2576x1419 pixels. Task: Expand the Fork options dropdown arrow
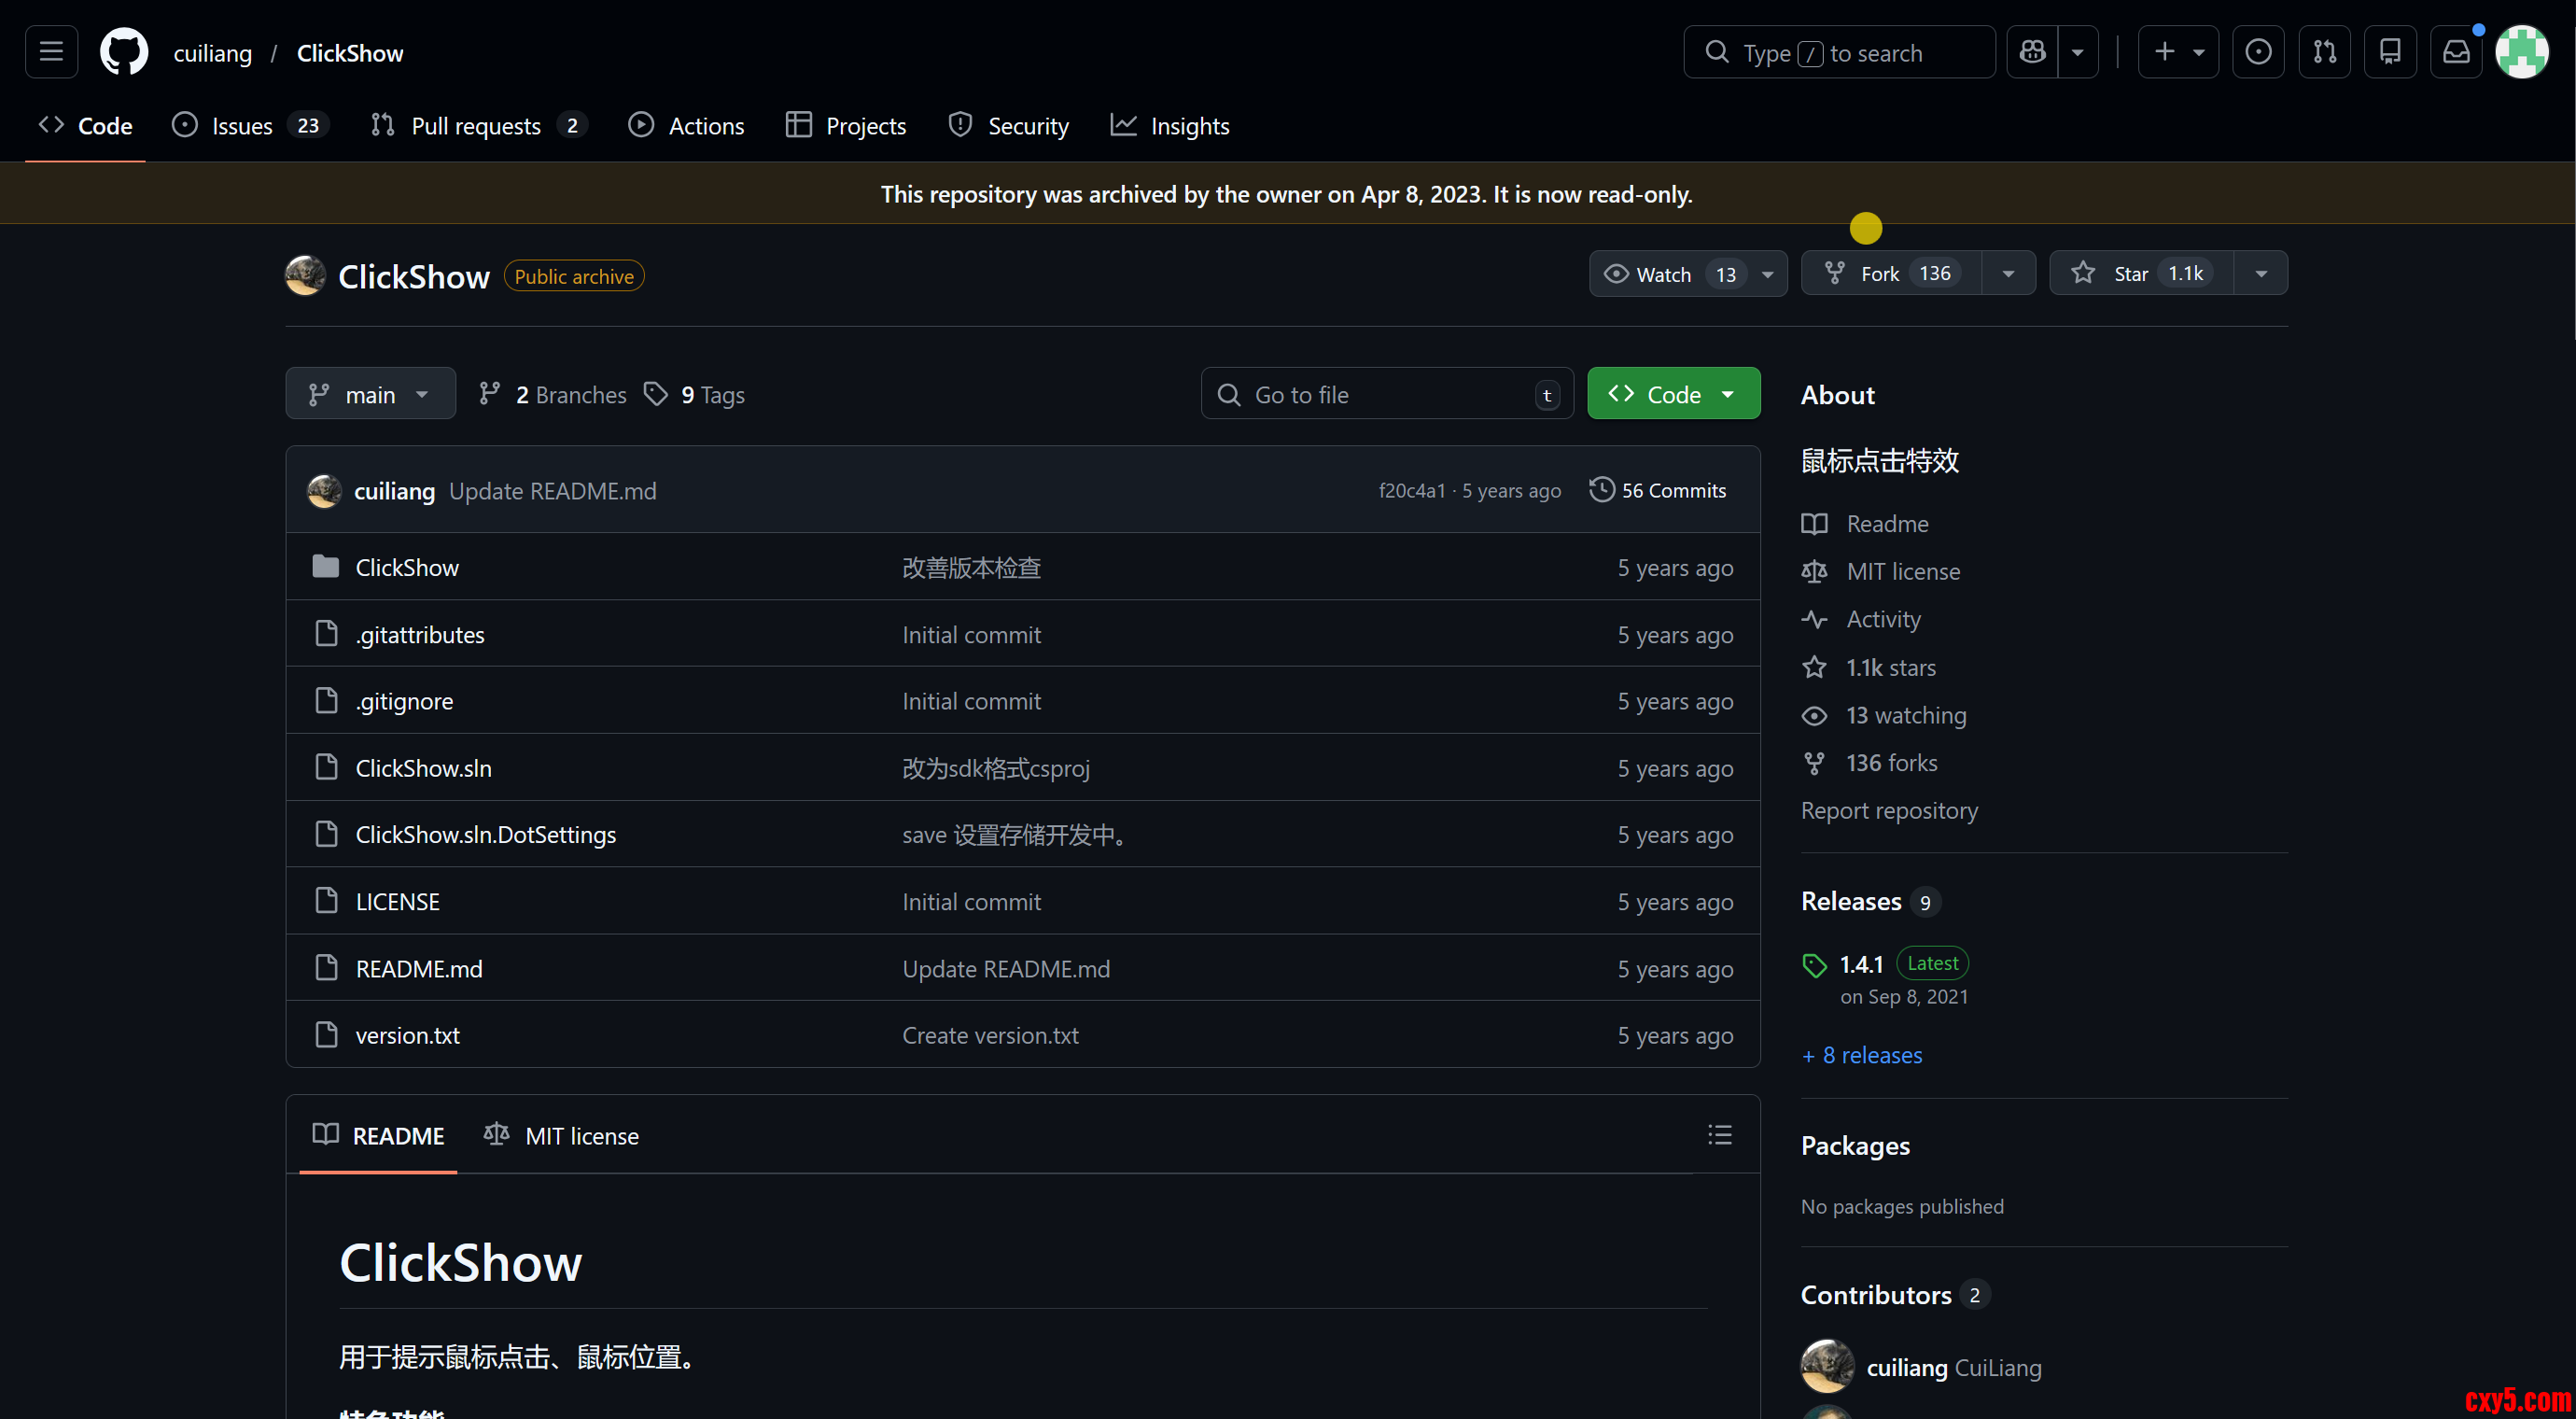click(2007, 273)
